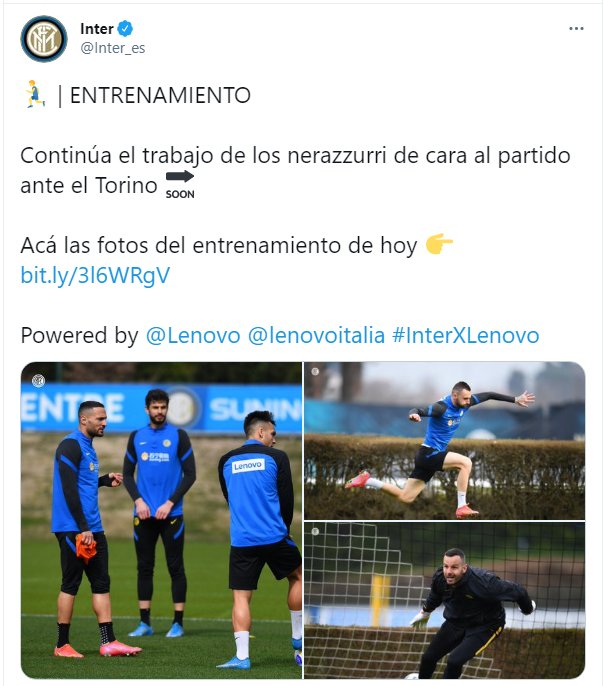Click the running person emoji
The image size is (604, 686).
(x=35, y=94)
